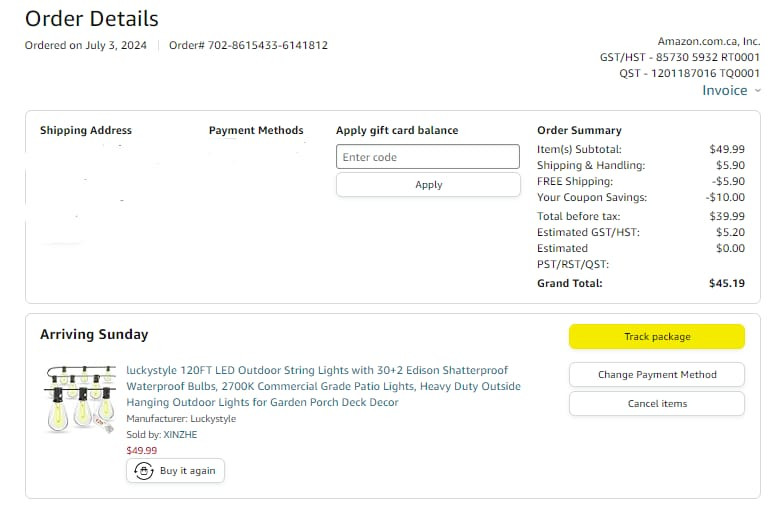Expand the Invoice chevron arrow
781x518 pixels.
[x=758, y=91]
